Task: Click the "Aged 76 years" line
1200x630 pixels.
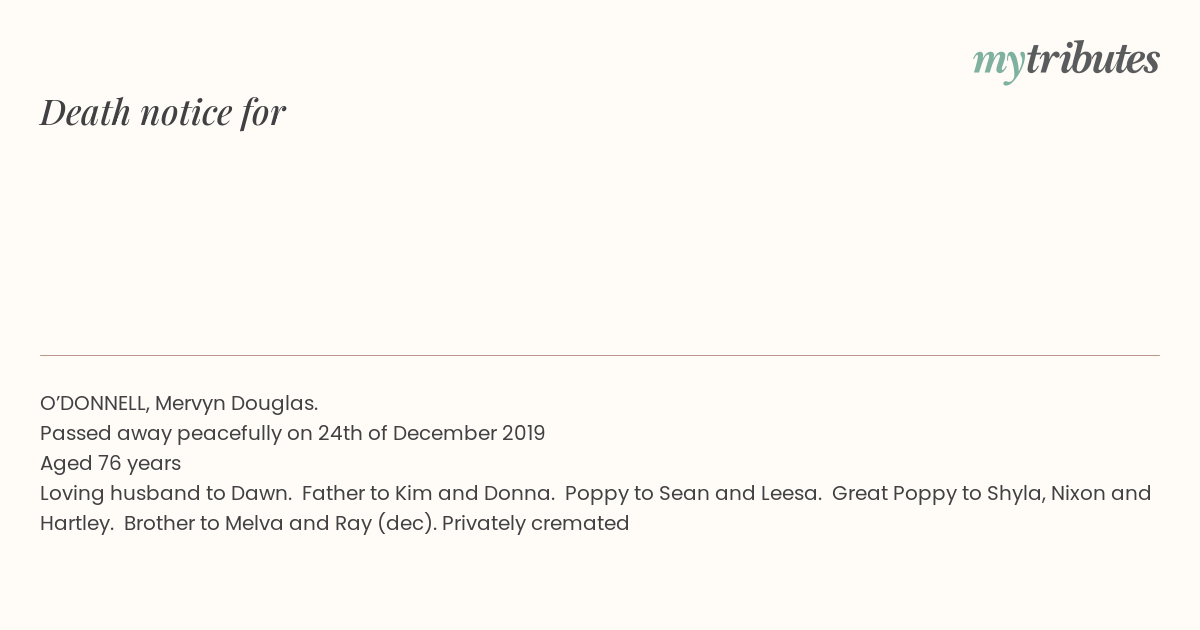Action: point(110,464)
